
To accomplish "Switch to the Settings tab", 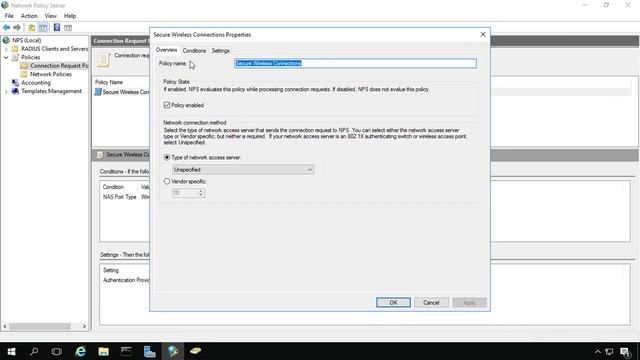I will (x=220, y=51).
